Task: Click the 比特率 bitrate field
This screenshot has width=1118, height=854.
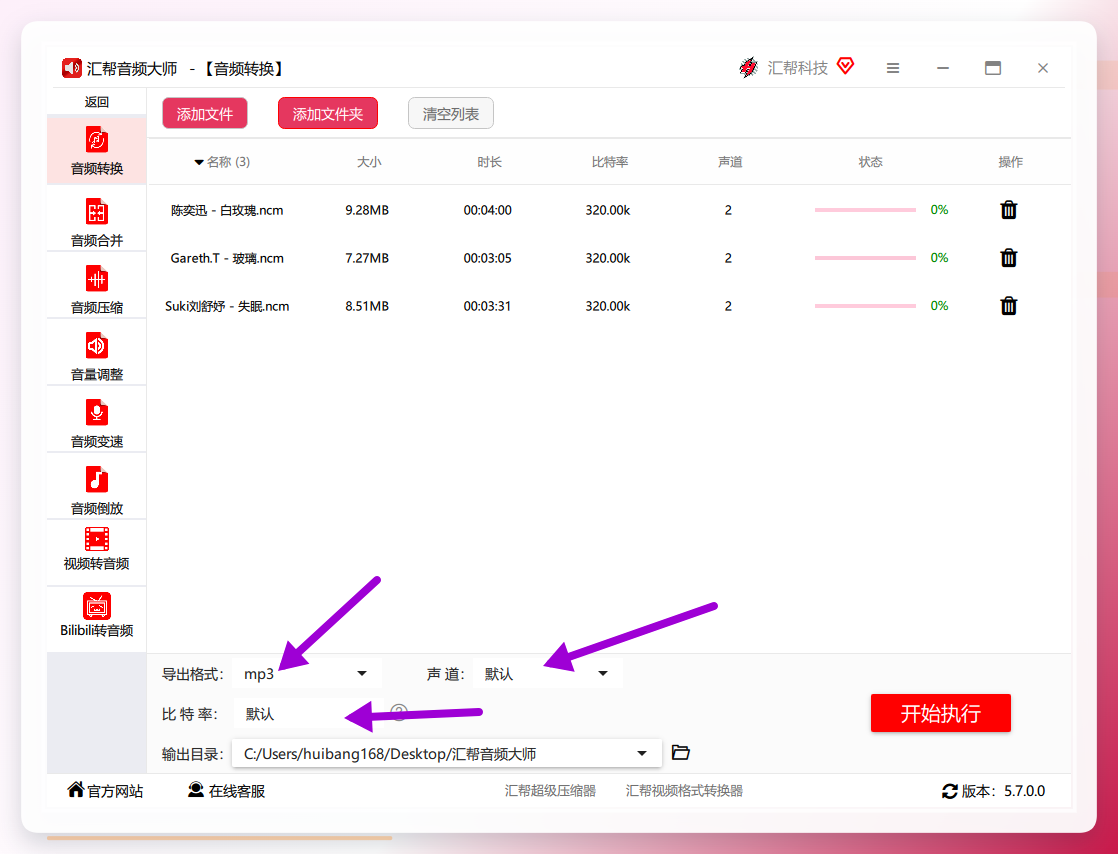Action: tap(308, 714)
